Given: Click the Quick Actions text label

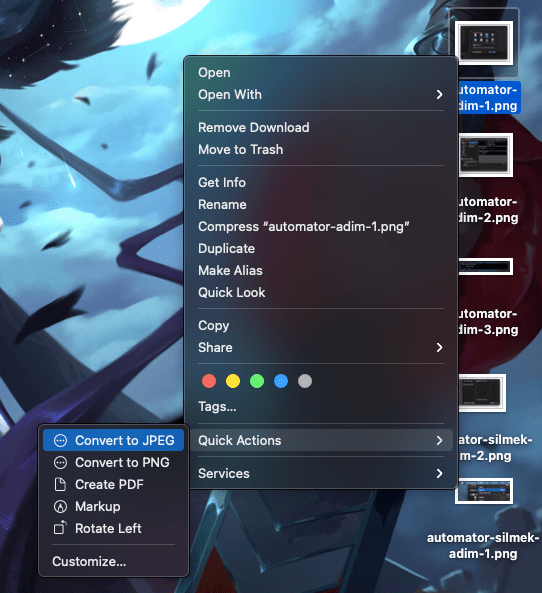Looking at the screenshot, I should pos(240,441).
